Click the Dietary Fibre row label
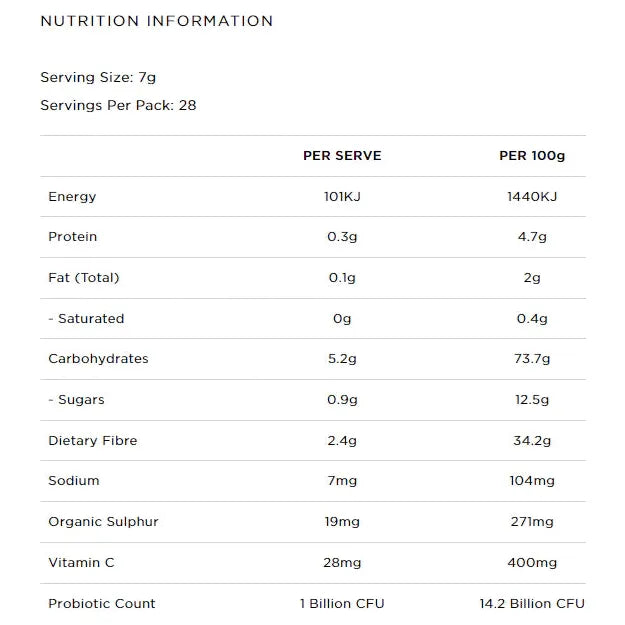 click(93, 441)
